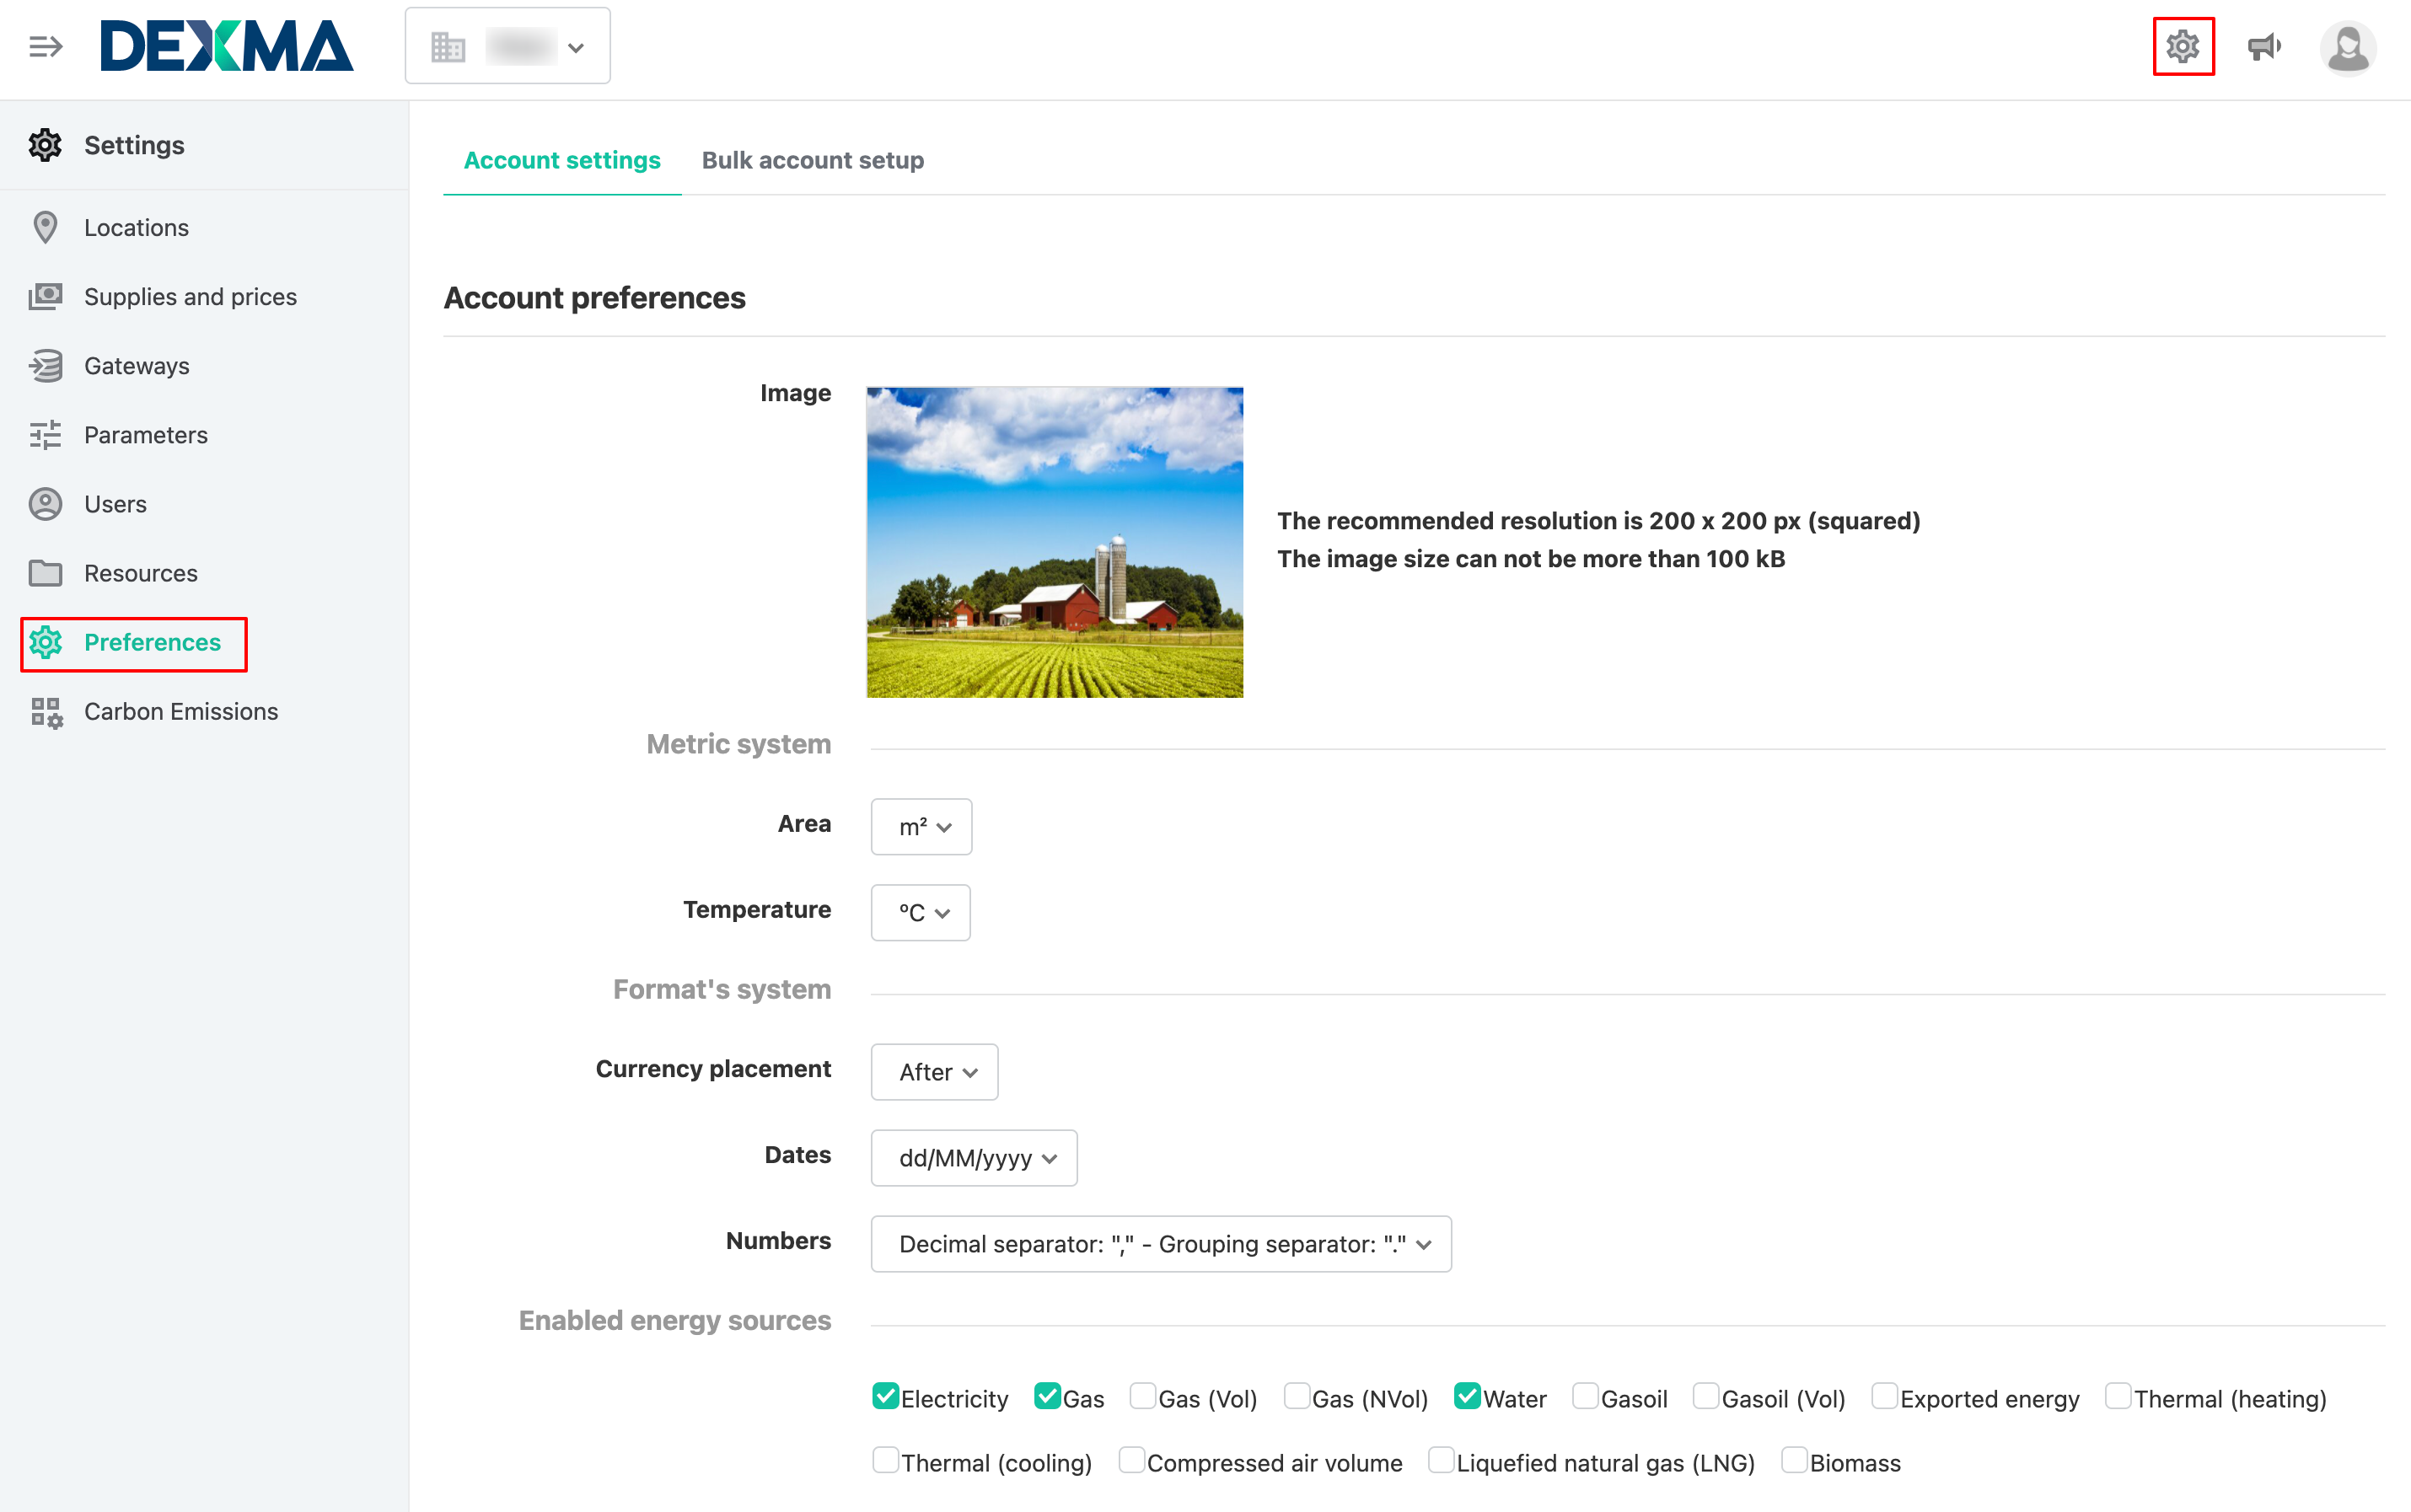The image size is (2411, 1512).
Task: Open the Numbers separator dropdown
Action: pyautogui.click(x=1161, y=1244)
